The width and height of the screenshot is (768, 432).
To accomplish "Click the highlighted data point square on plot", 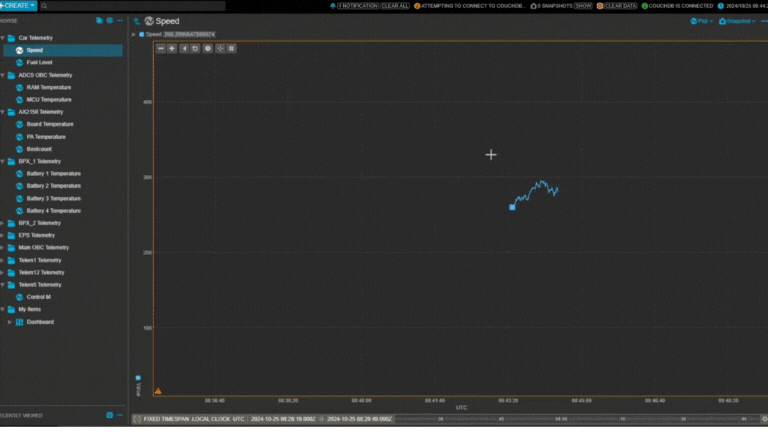I will [x=512, y=207].
